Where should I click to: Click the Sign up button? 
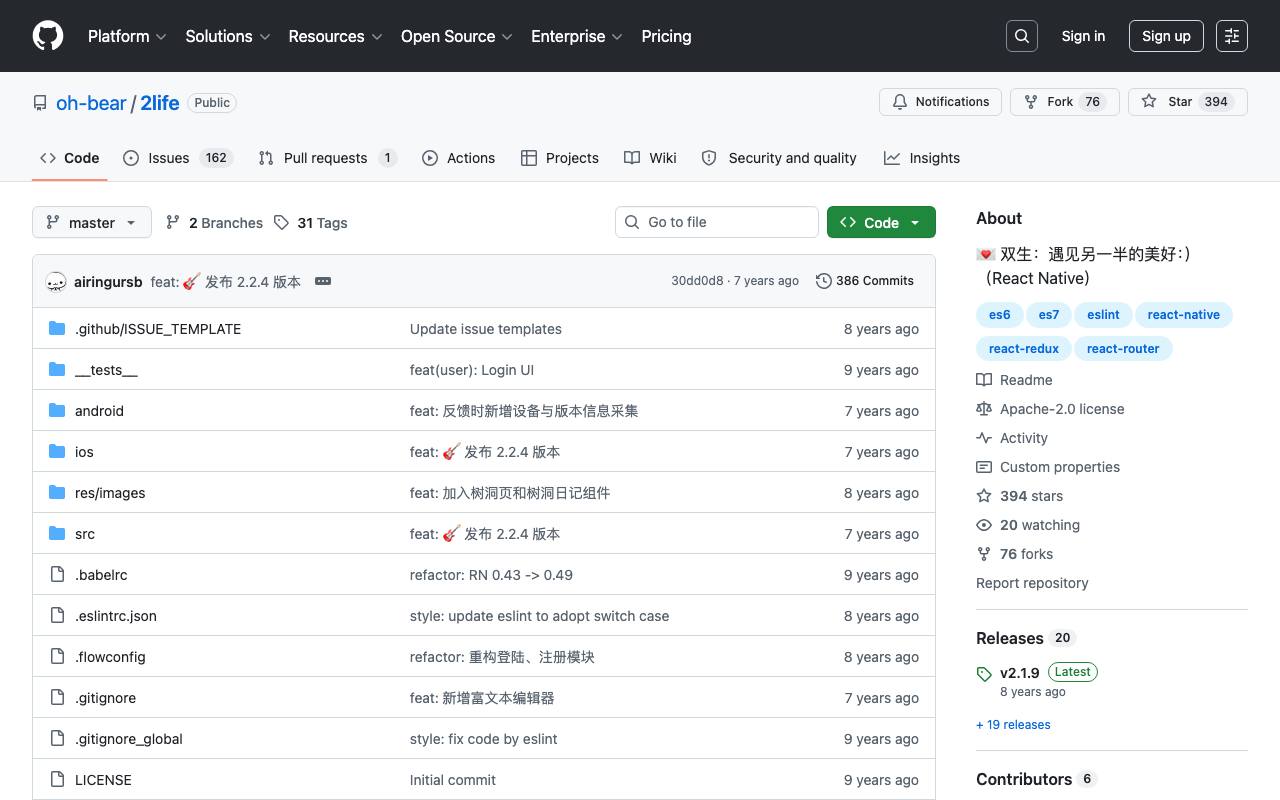pos(1166,36)
